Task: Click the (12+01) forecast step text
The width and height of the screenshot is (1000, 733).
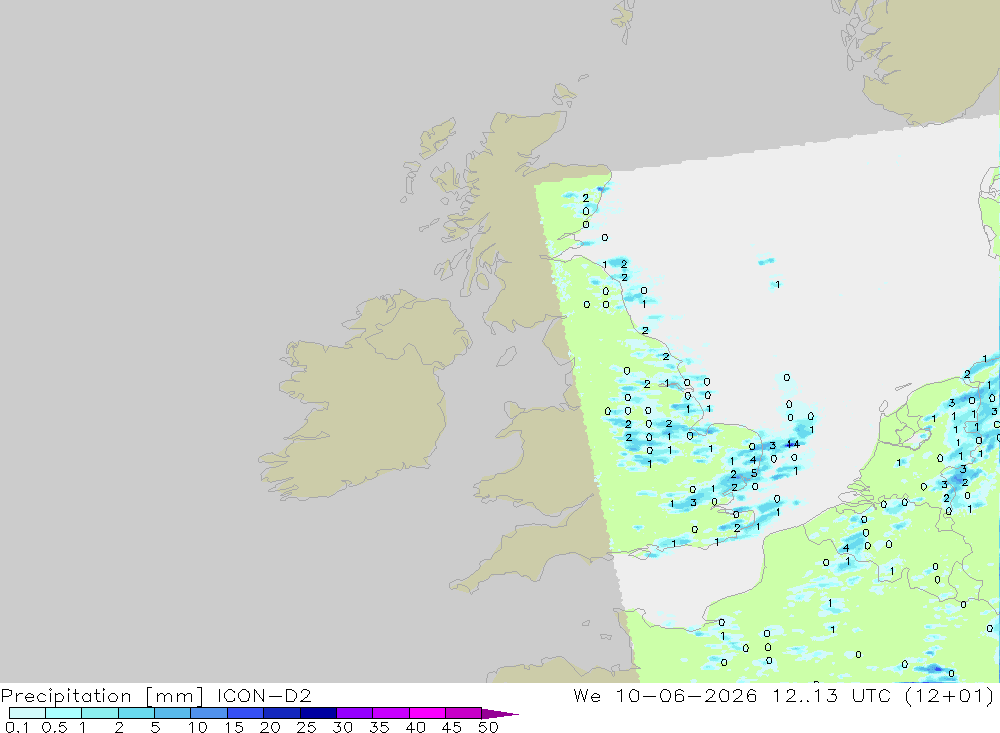Action: point(950,695)
